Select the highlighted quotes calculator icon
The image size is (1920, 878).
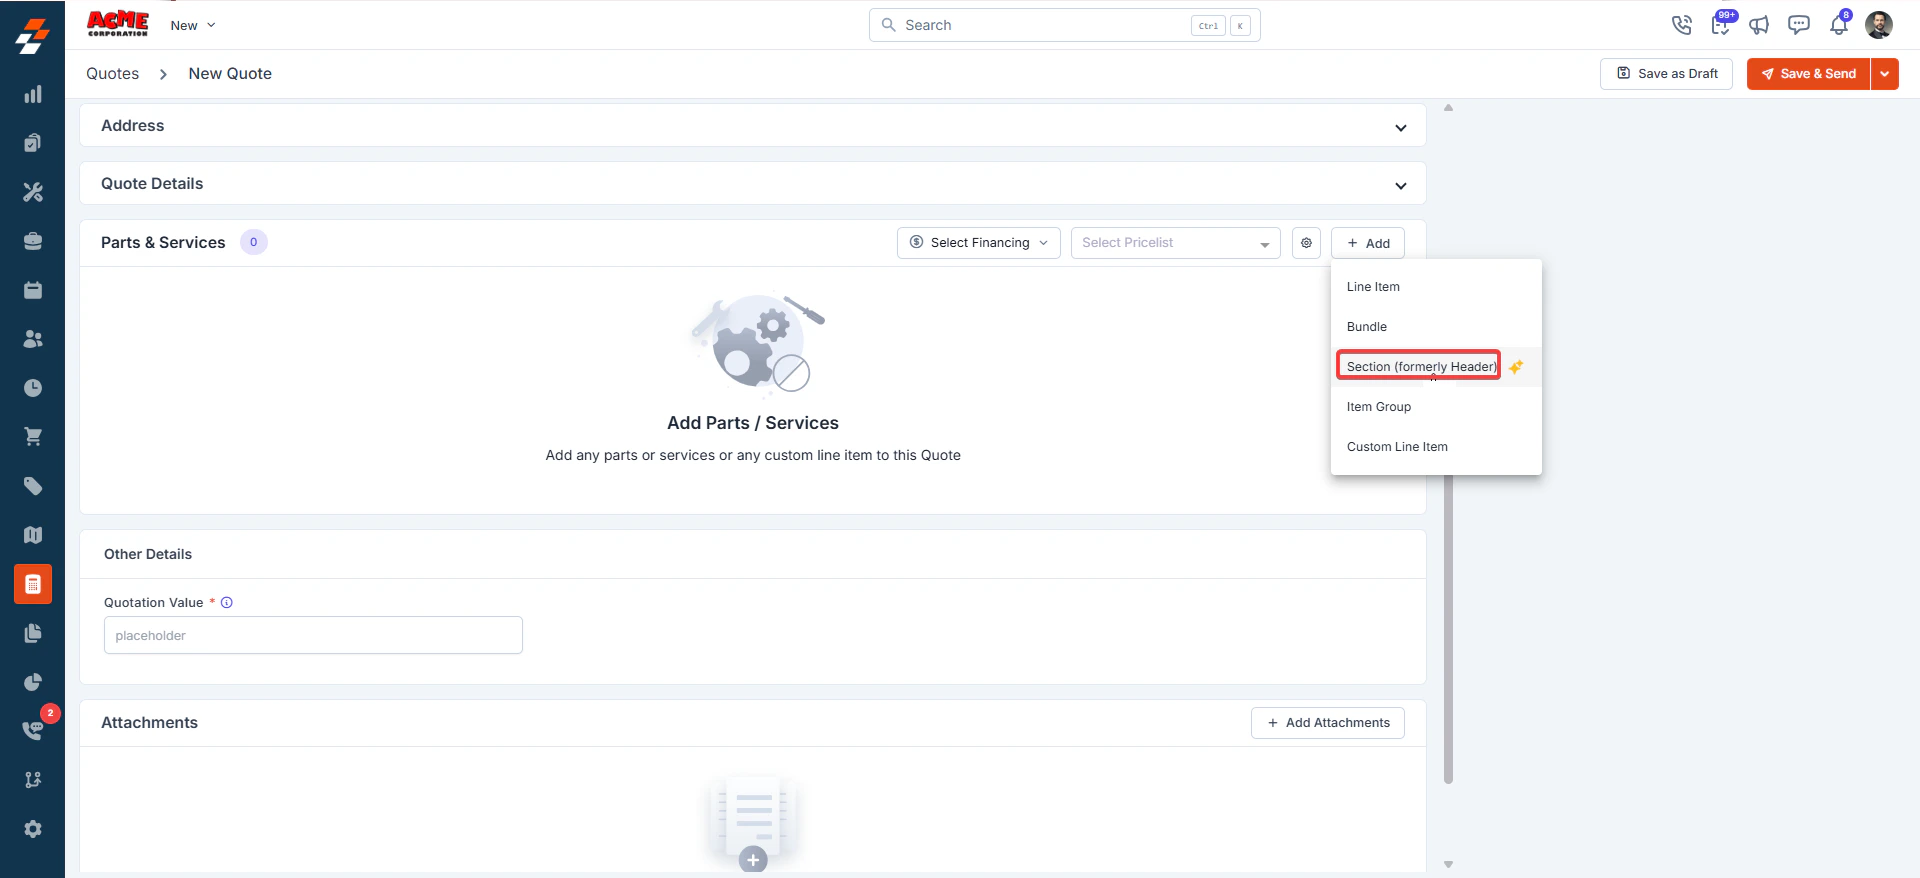click(33, 584)
